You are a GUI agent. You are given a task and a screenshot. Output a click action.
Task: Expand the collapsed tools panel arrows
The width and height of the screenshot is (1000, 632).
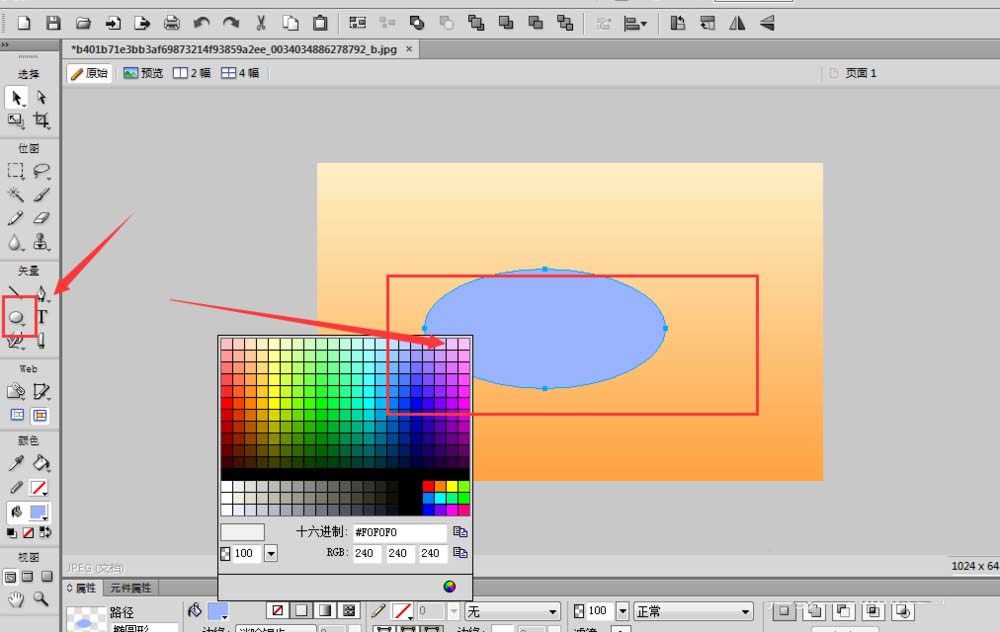point(5,45)
